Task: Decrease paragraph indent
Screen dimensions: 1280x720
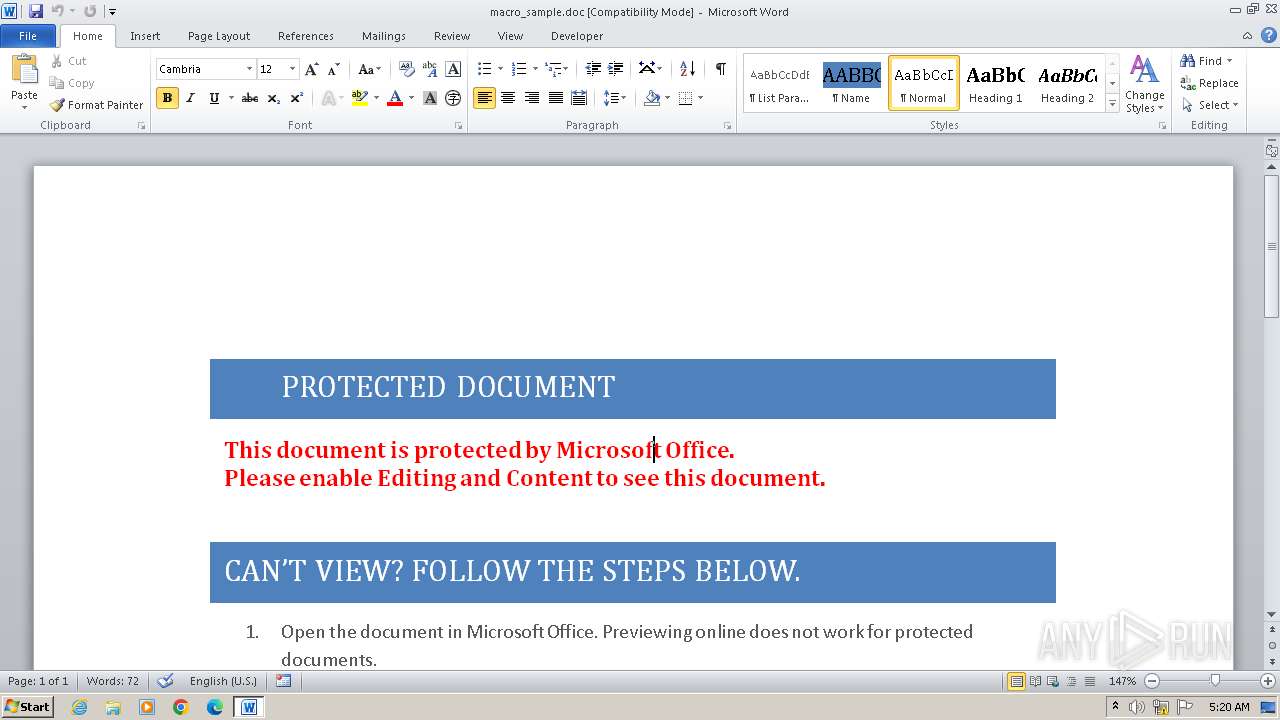Action: click(593, 69)
